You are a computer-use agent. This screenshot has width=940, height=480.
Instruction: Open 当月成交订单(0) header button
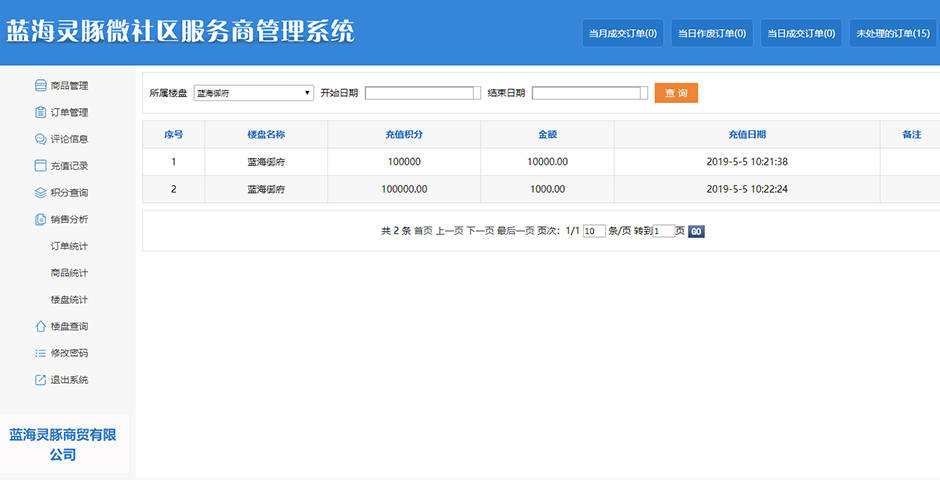click(x=623, y=33)
